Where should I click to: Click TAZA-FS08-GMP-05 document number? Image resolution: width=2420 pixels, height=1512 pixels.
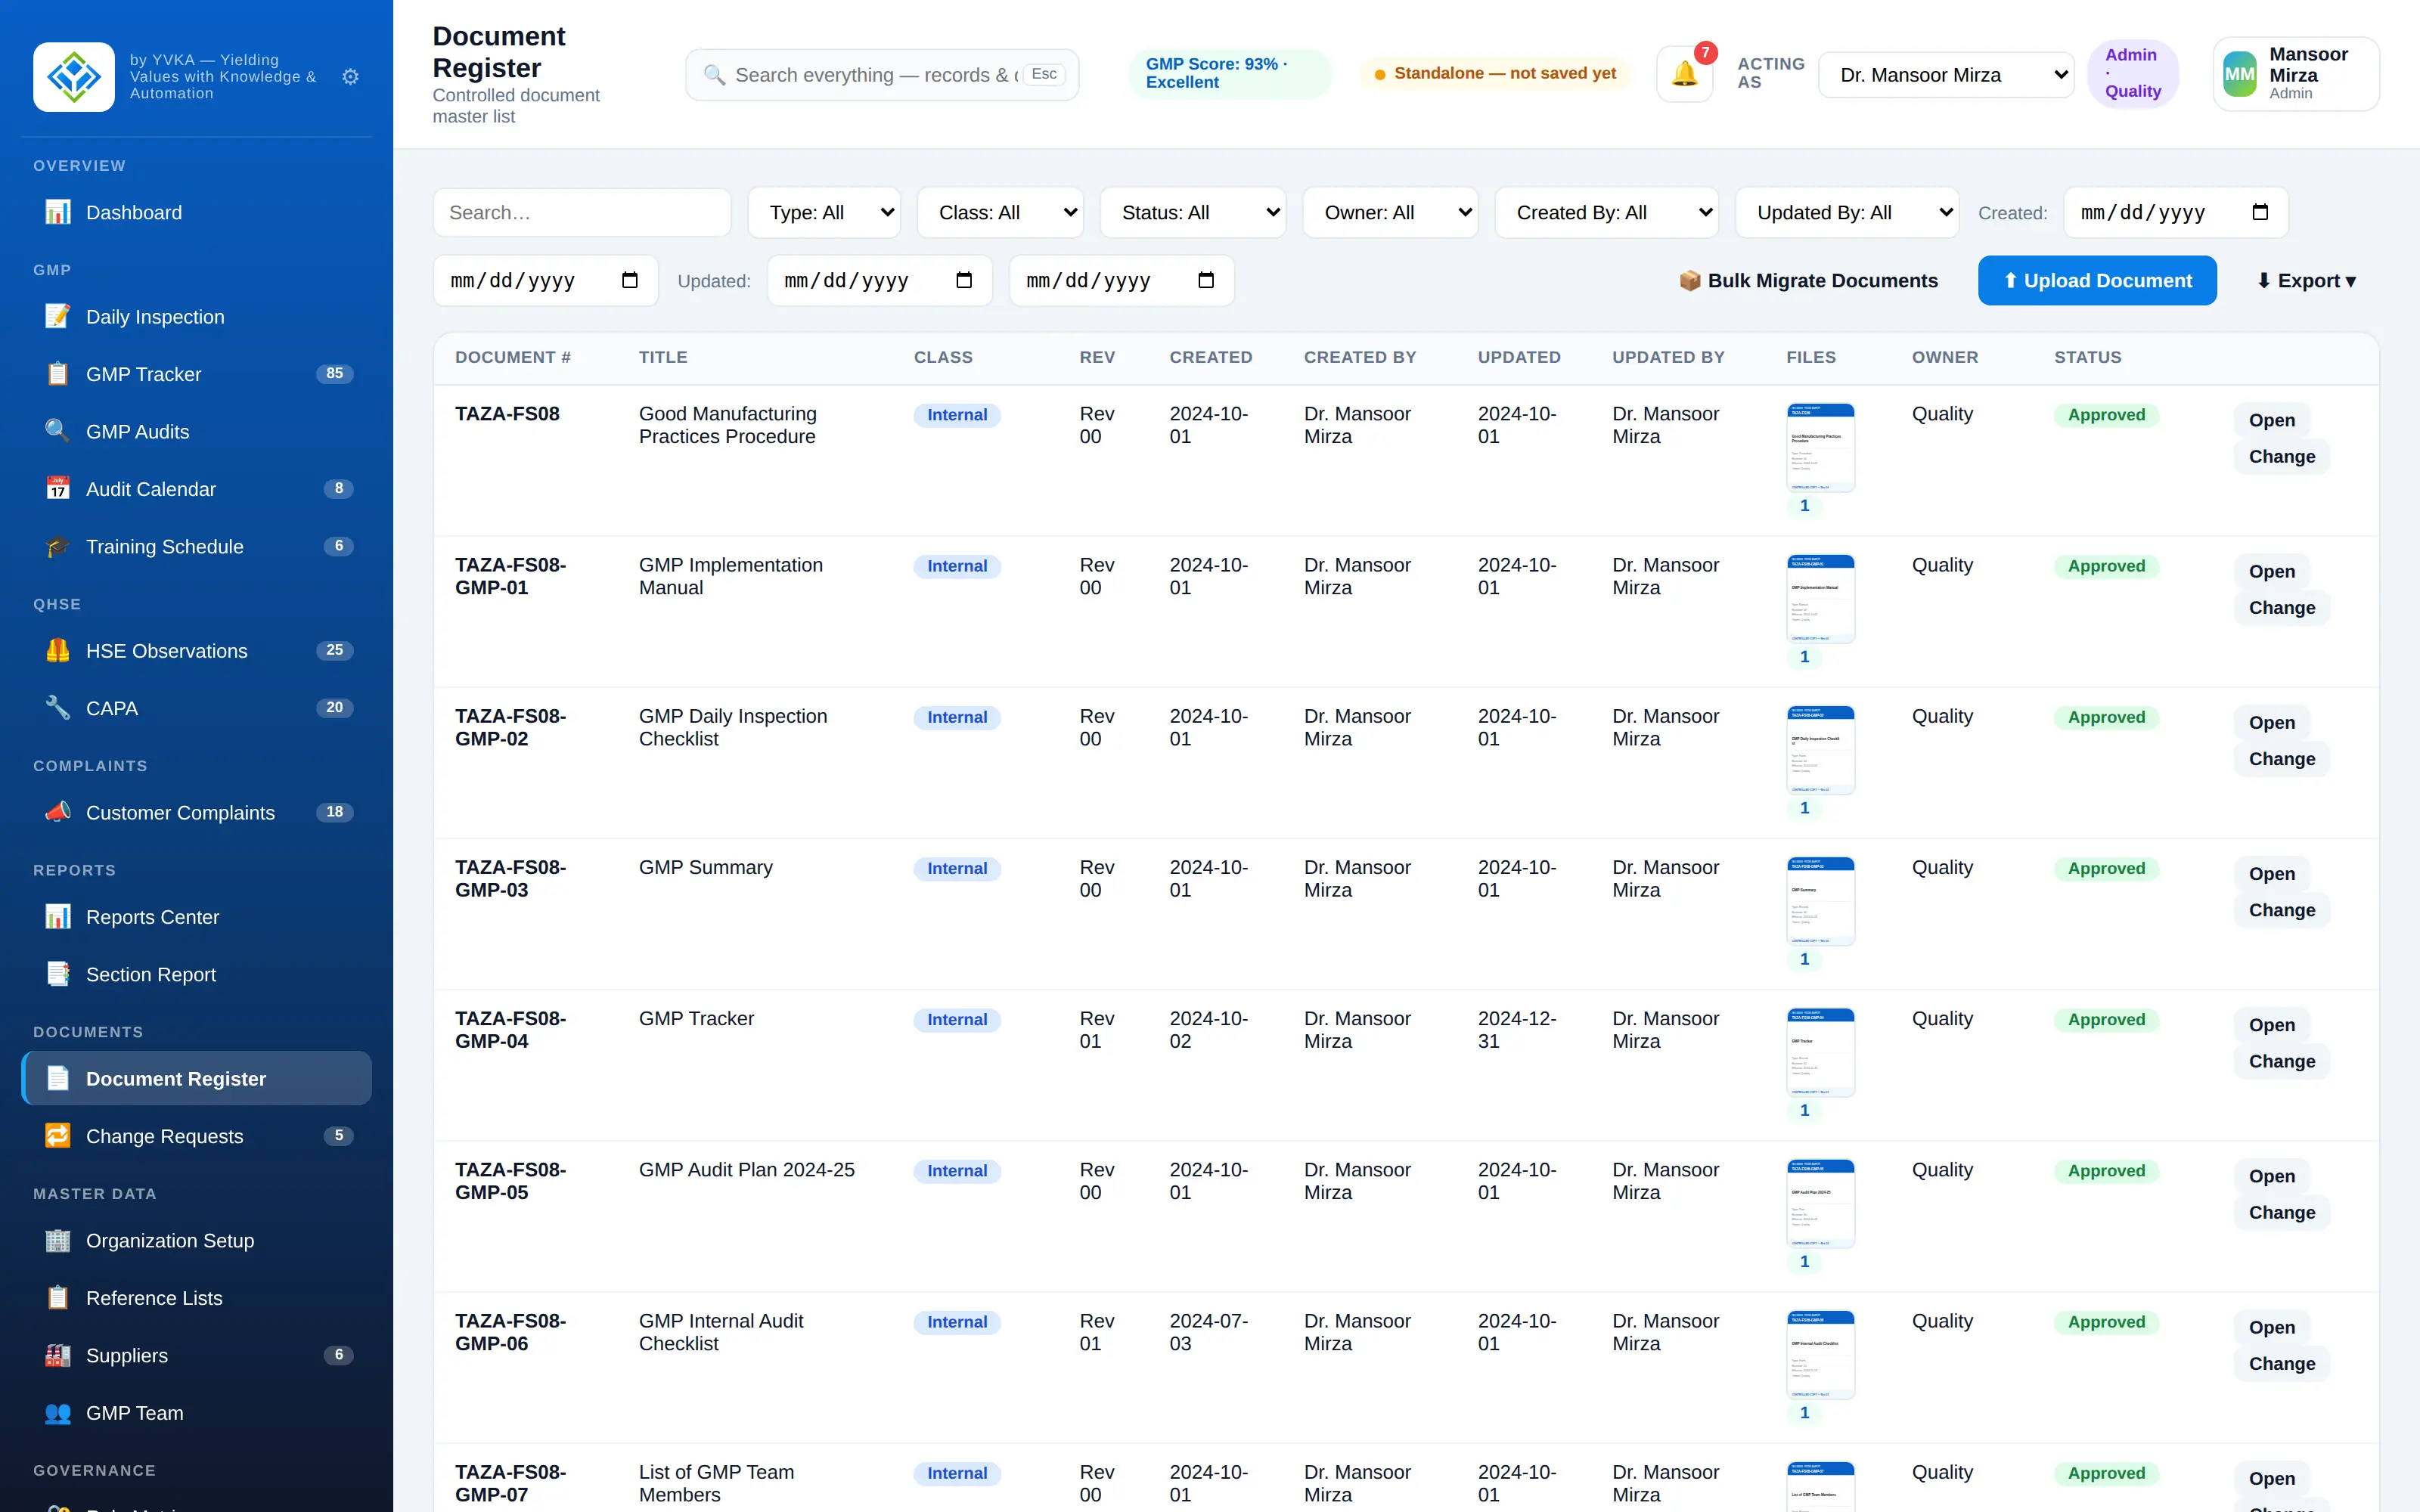tap(510, 1180)
